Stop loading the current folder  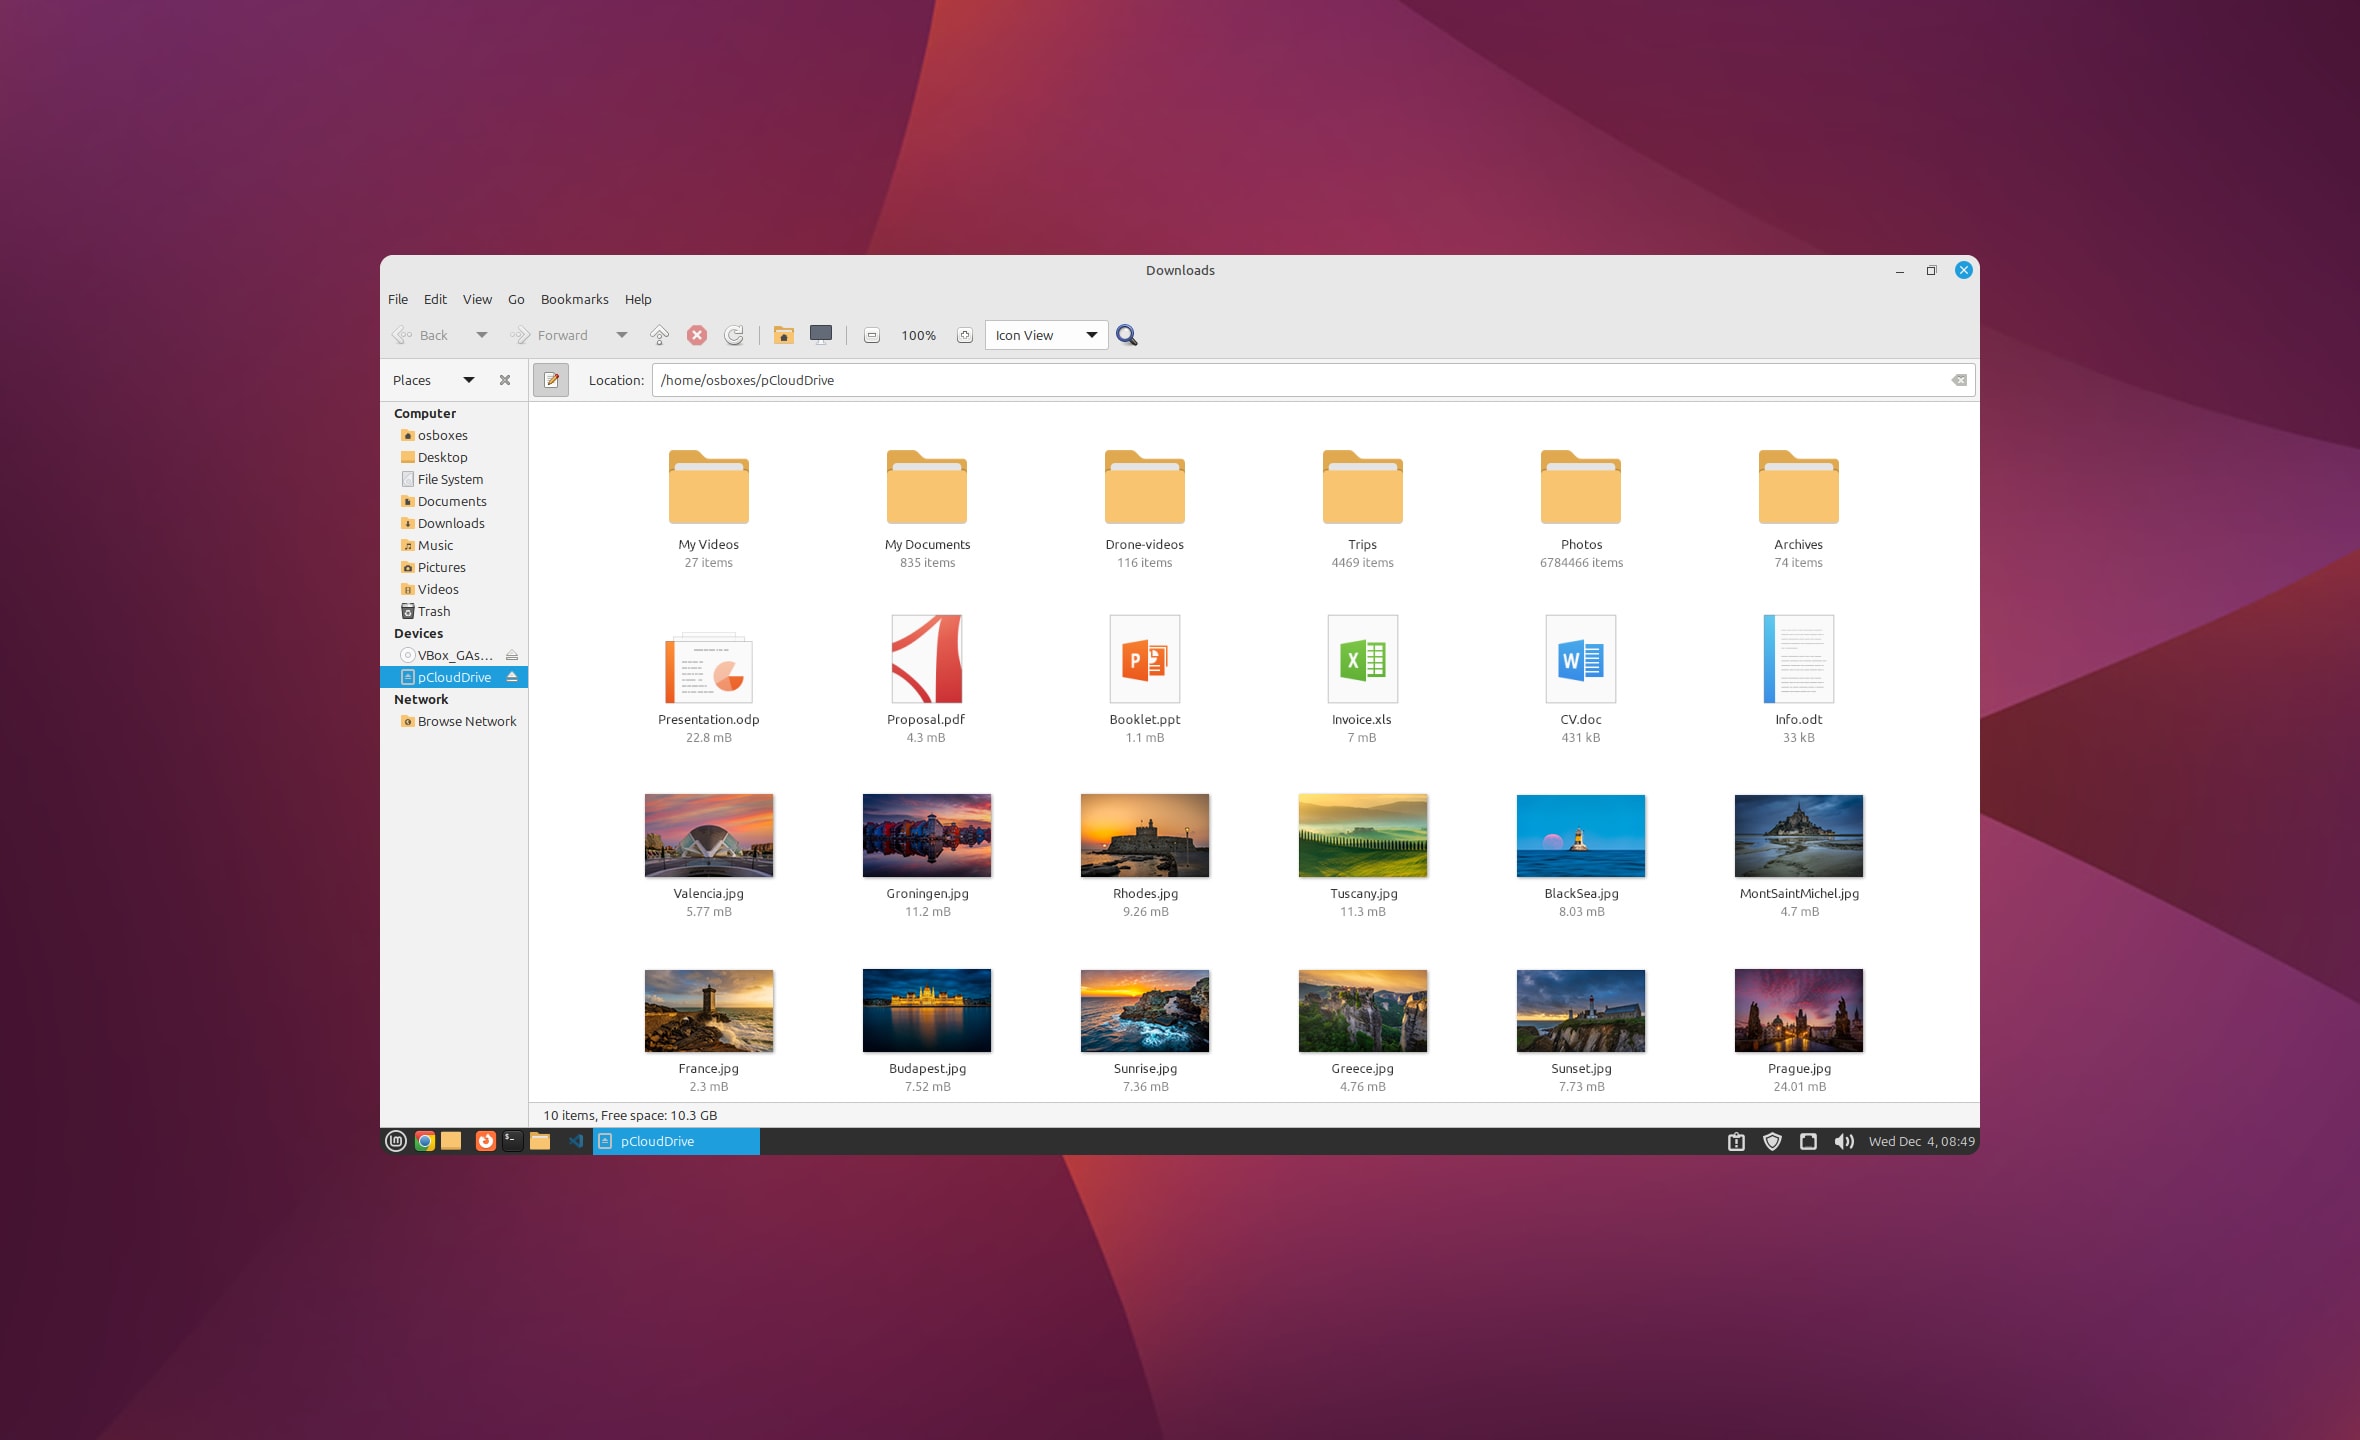(x=697, y=335)
